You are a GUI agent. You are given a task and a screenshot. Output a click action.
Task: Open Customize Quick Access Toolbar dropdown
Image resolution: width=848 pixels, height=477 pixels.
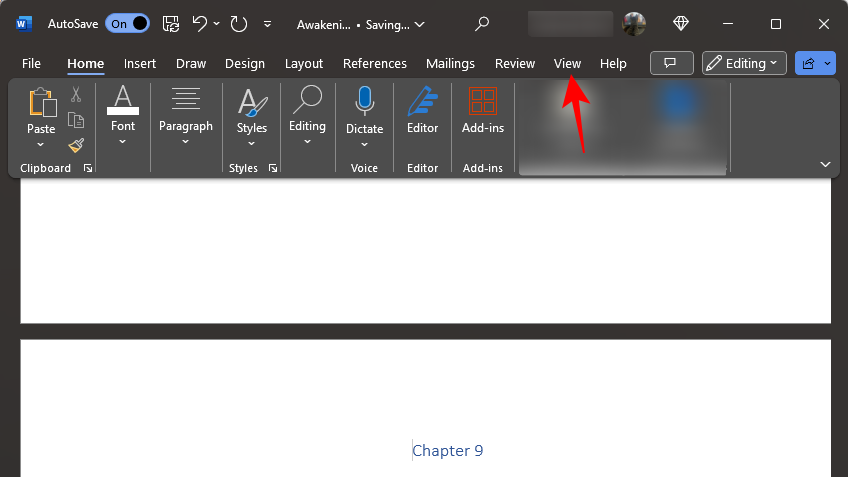[x=267, y=24]
